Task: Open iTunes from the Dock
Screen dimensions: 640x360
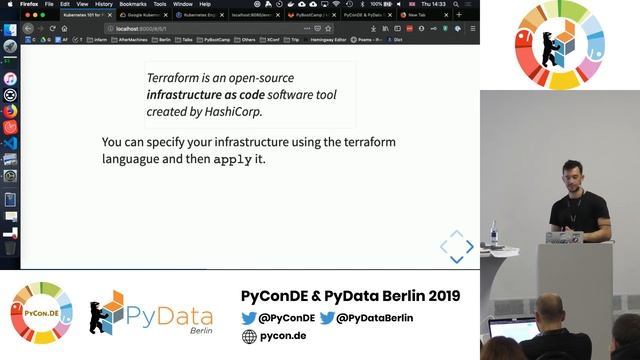Action: tap(10, 79)
